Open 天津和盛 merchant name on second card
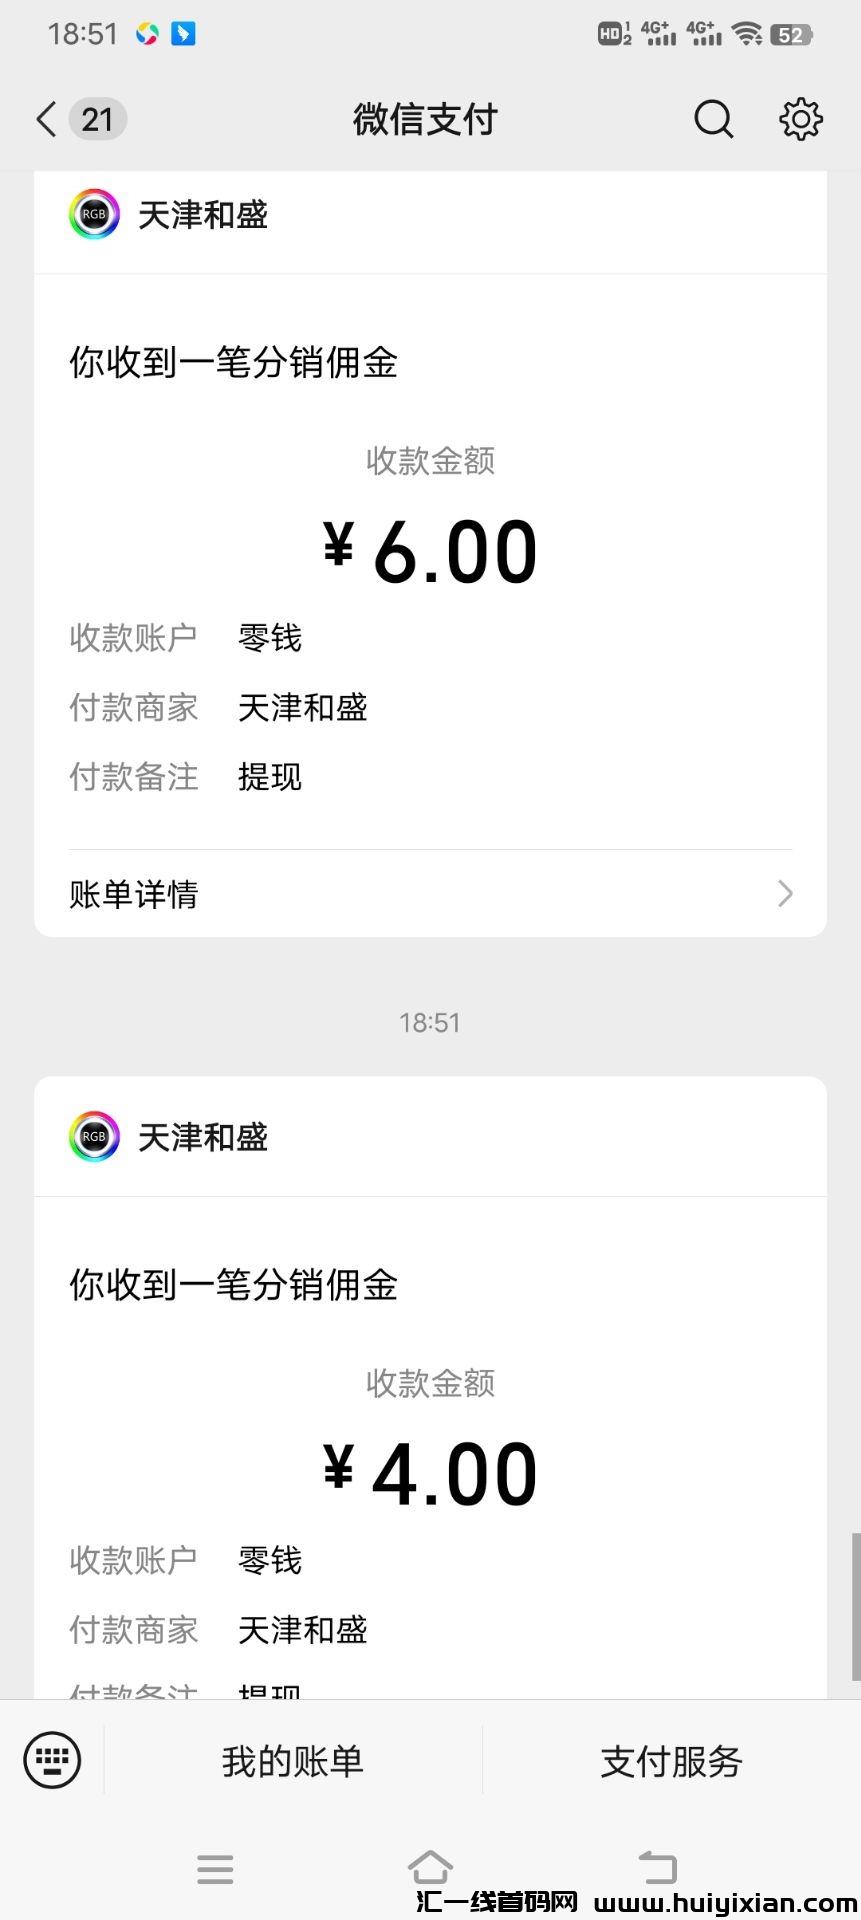This screenshot has height=1920, width=861. (x=203, y=1137)
